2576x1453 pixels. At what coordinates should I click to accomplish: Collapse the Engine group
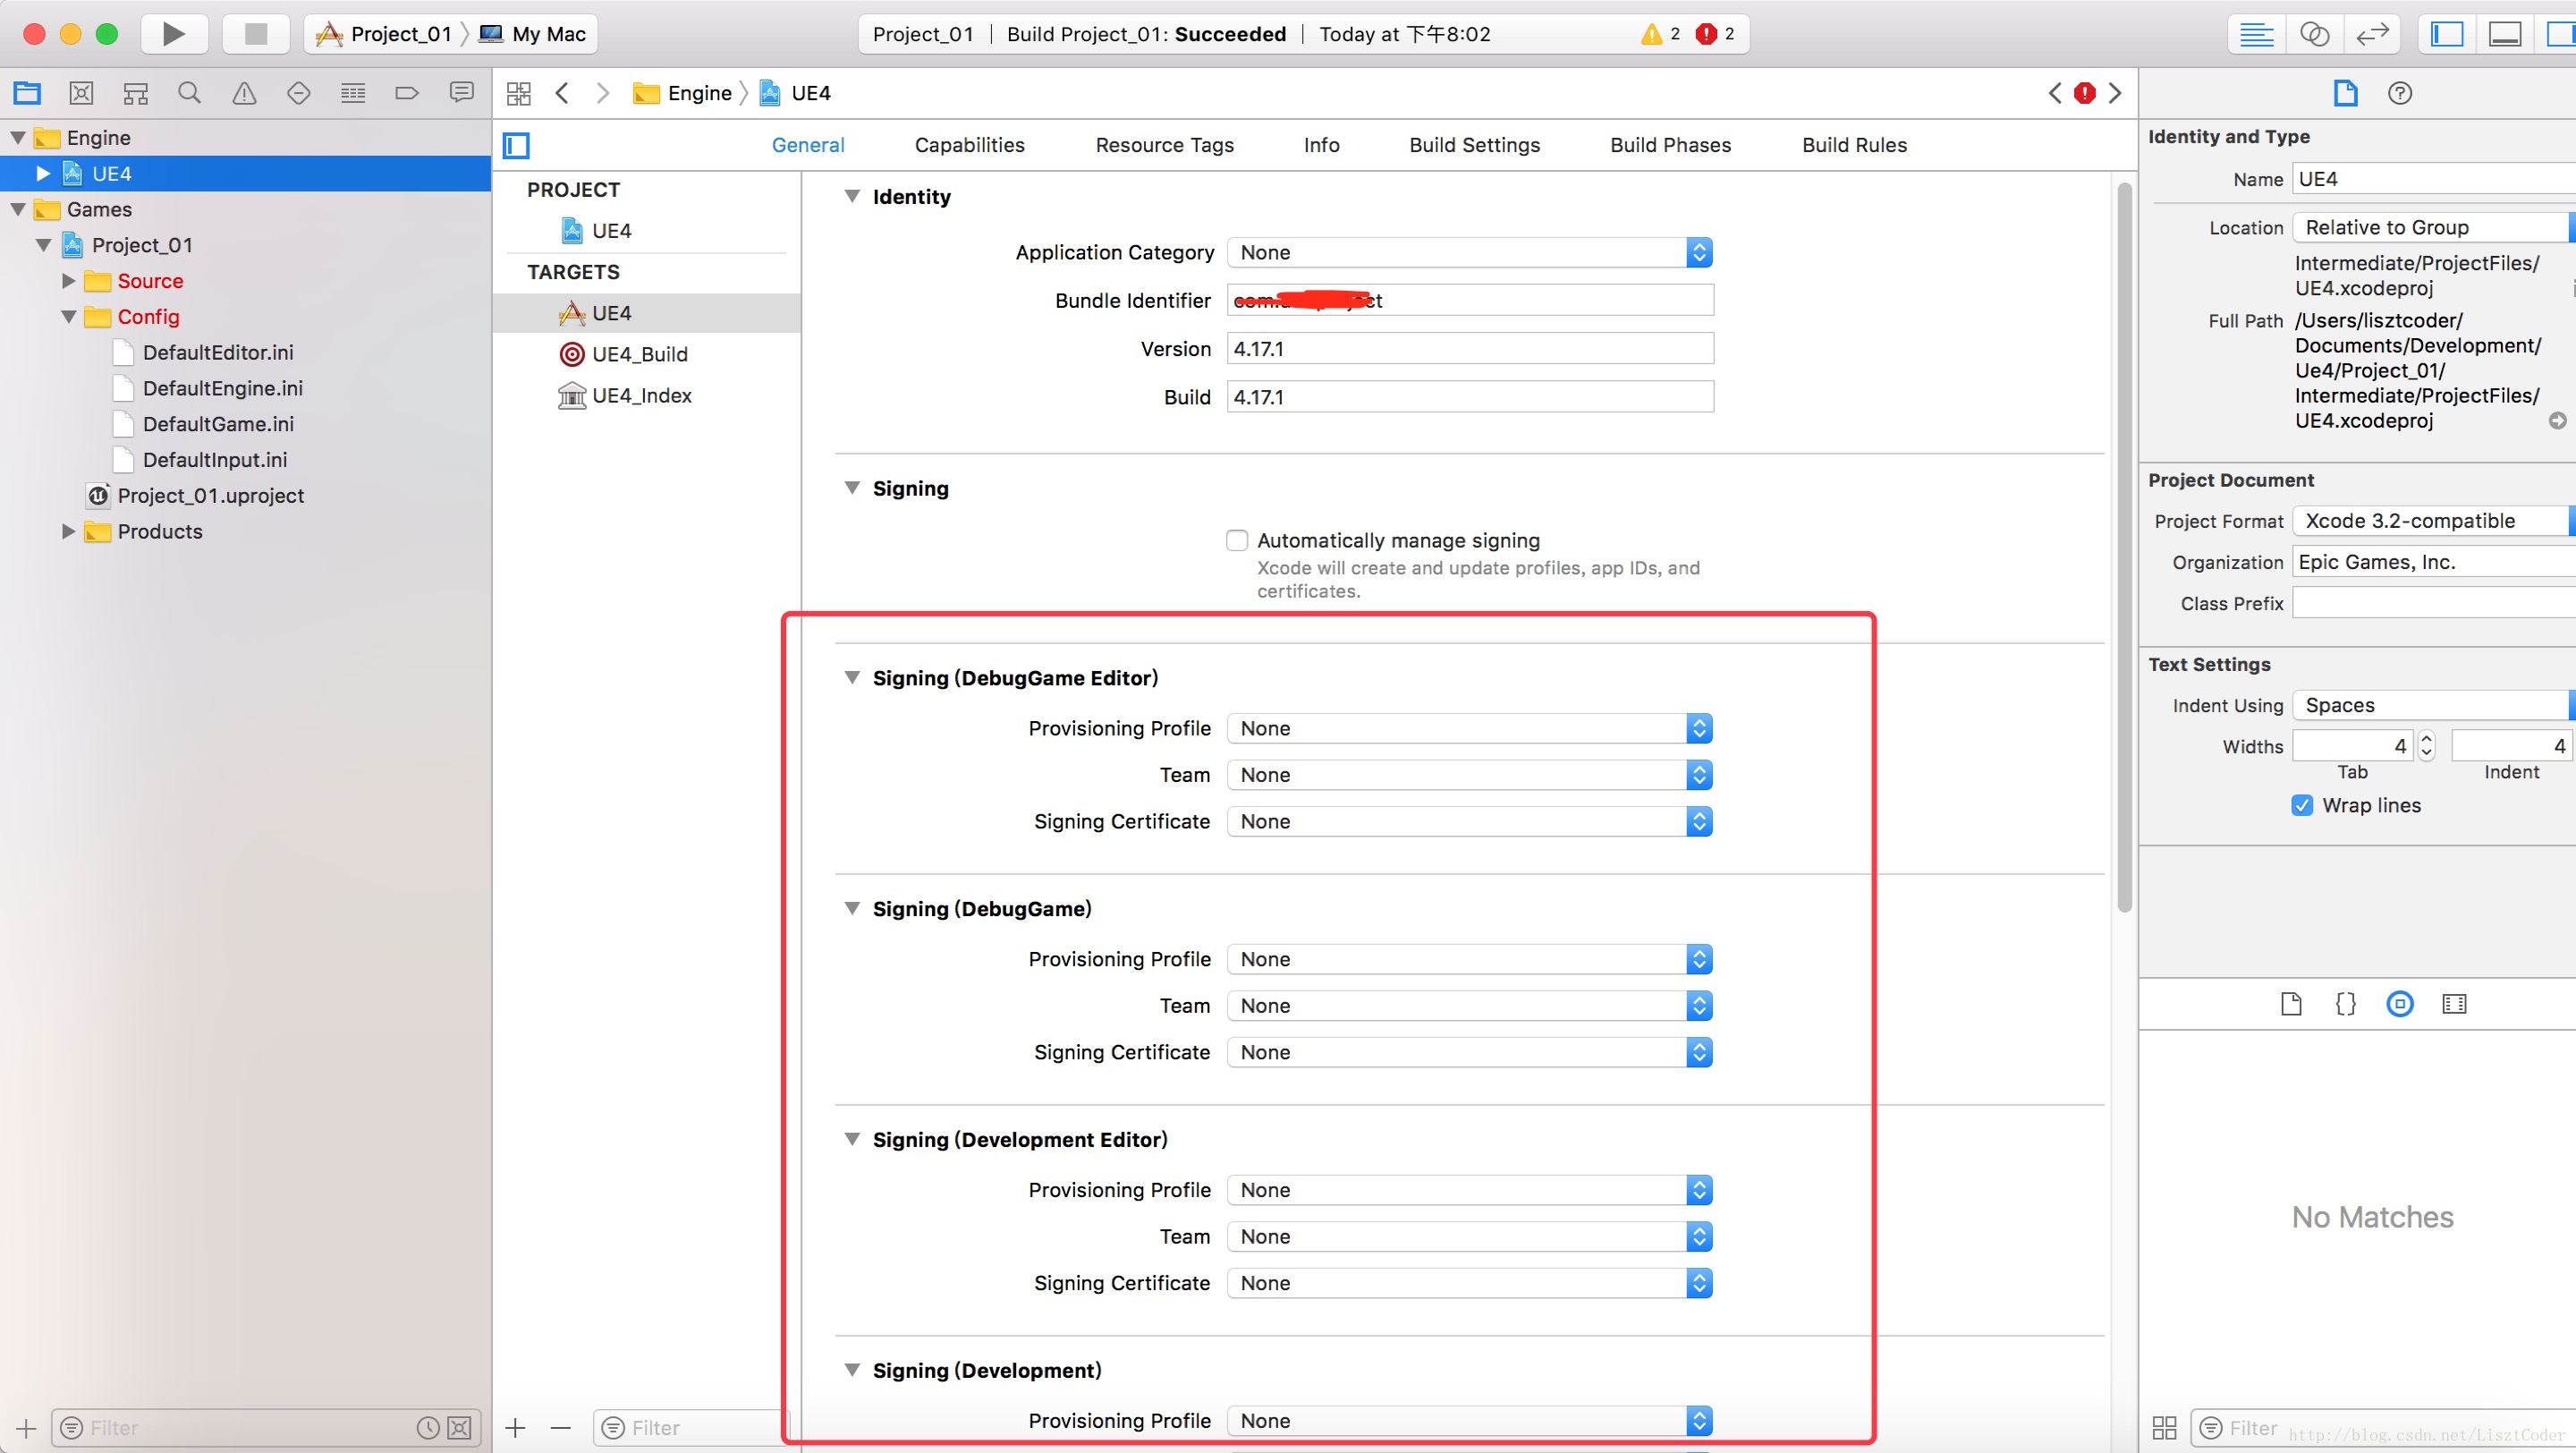tap(18, 137)
